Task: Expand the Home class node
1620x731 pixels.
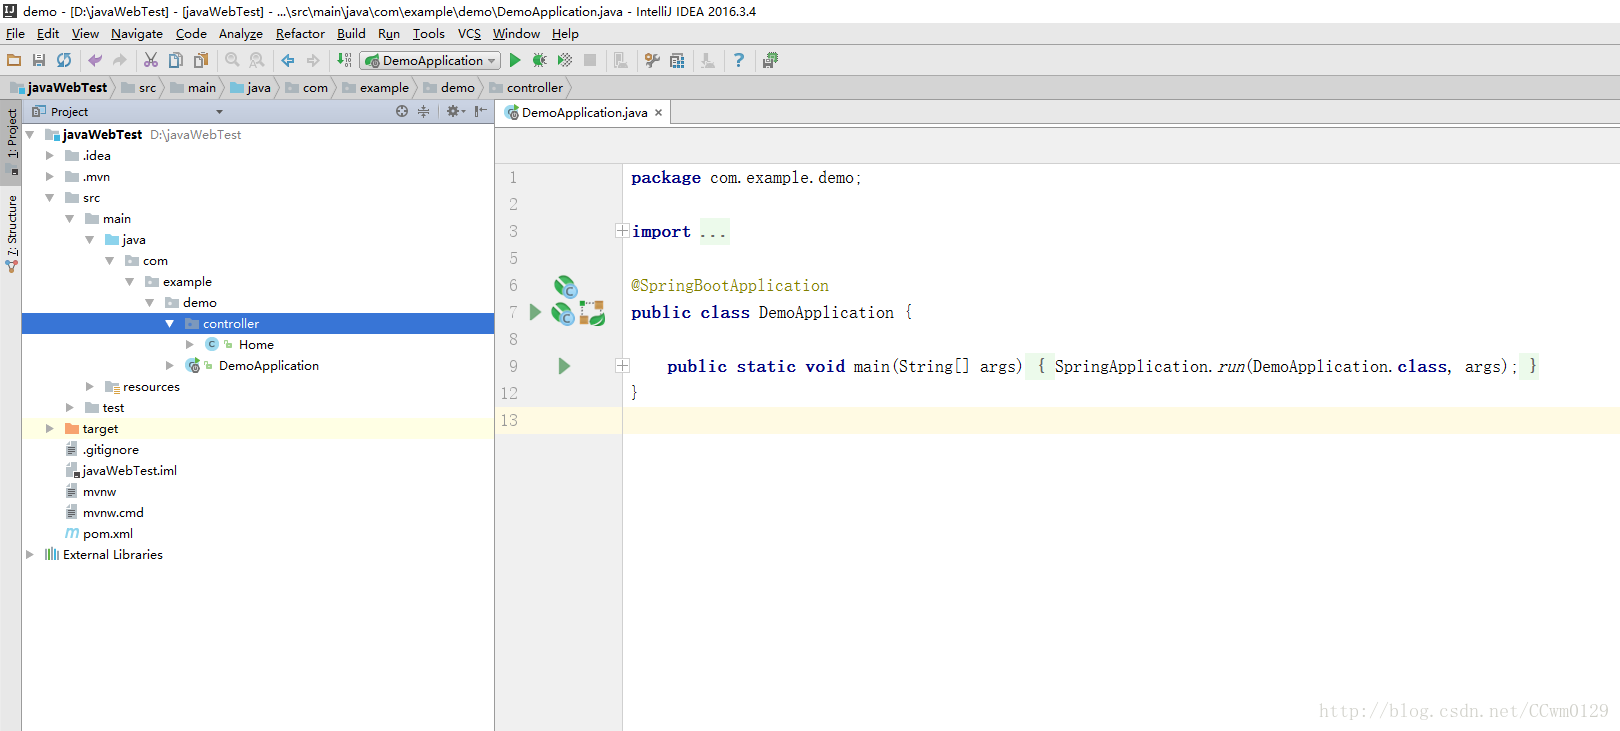Action: (x=190, y=344)
